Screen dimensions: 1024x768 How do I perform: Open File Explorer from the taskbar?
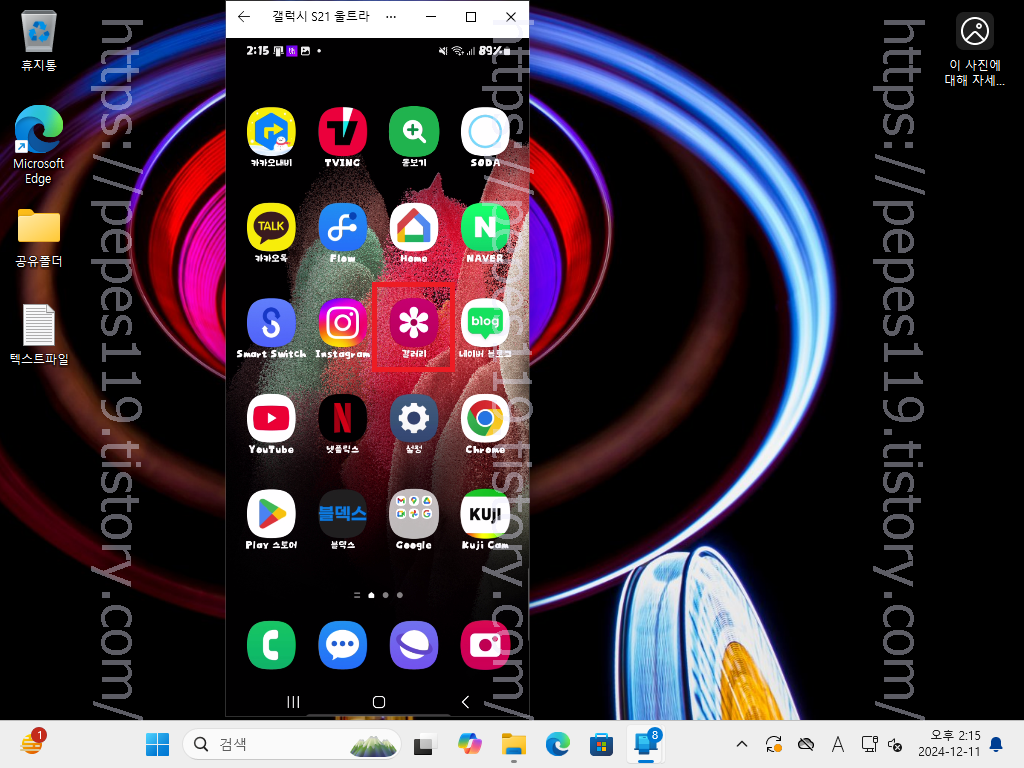[514, 744]
